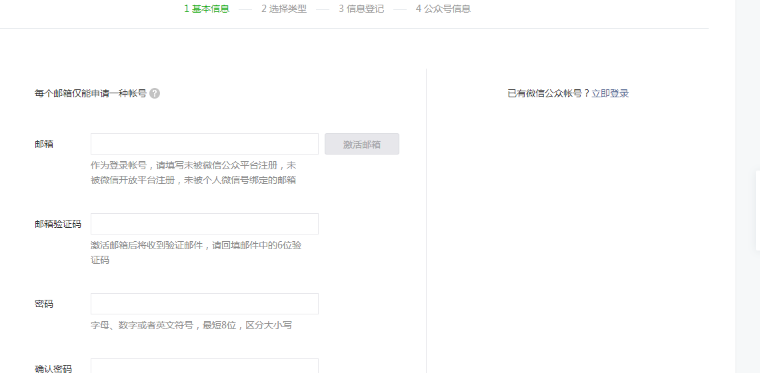
Task: Click the 激活邮箱 button
Action: pyautogui.click(x=362, y=144)
